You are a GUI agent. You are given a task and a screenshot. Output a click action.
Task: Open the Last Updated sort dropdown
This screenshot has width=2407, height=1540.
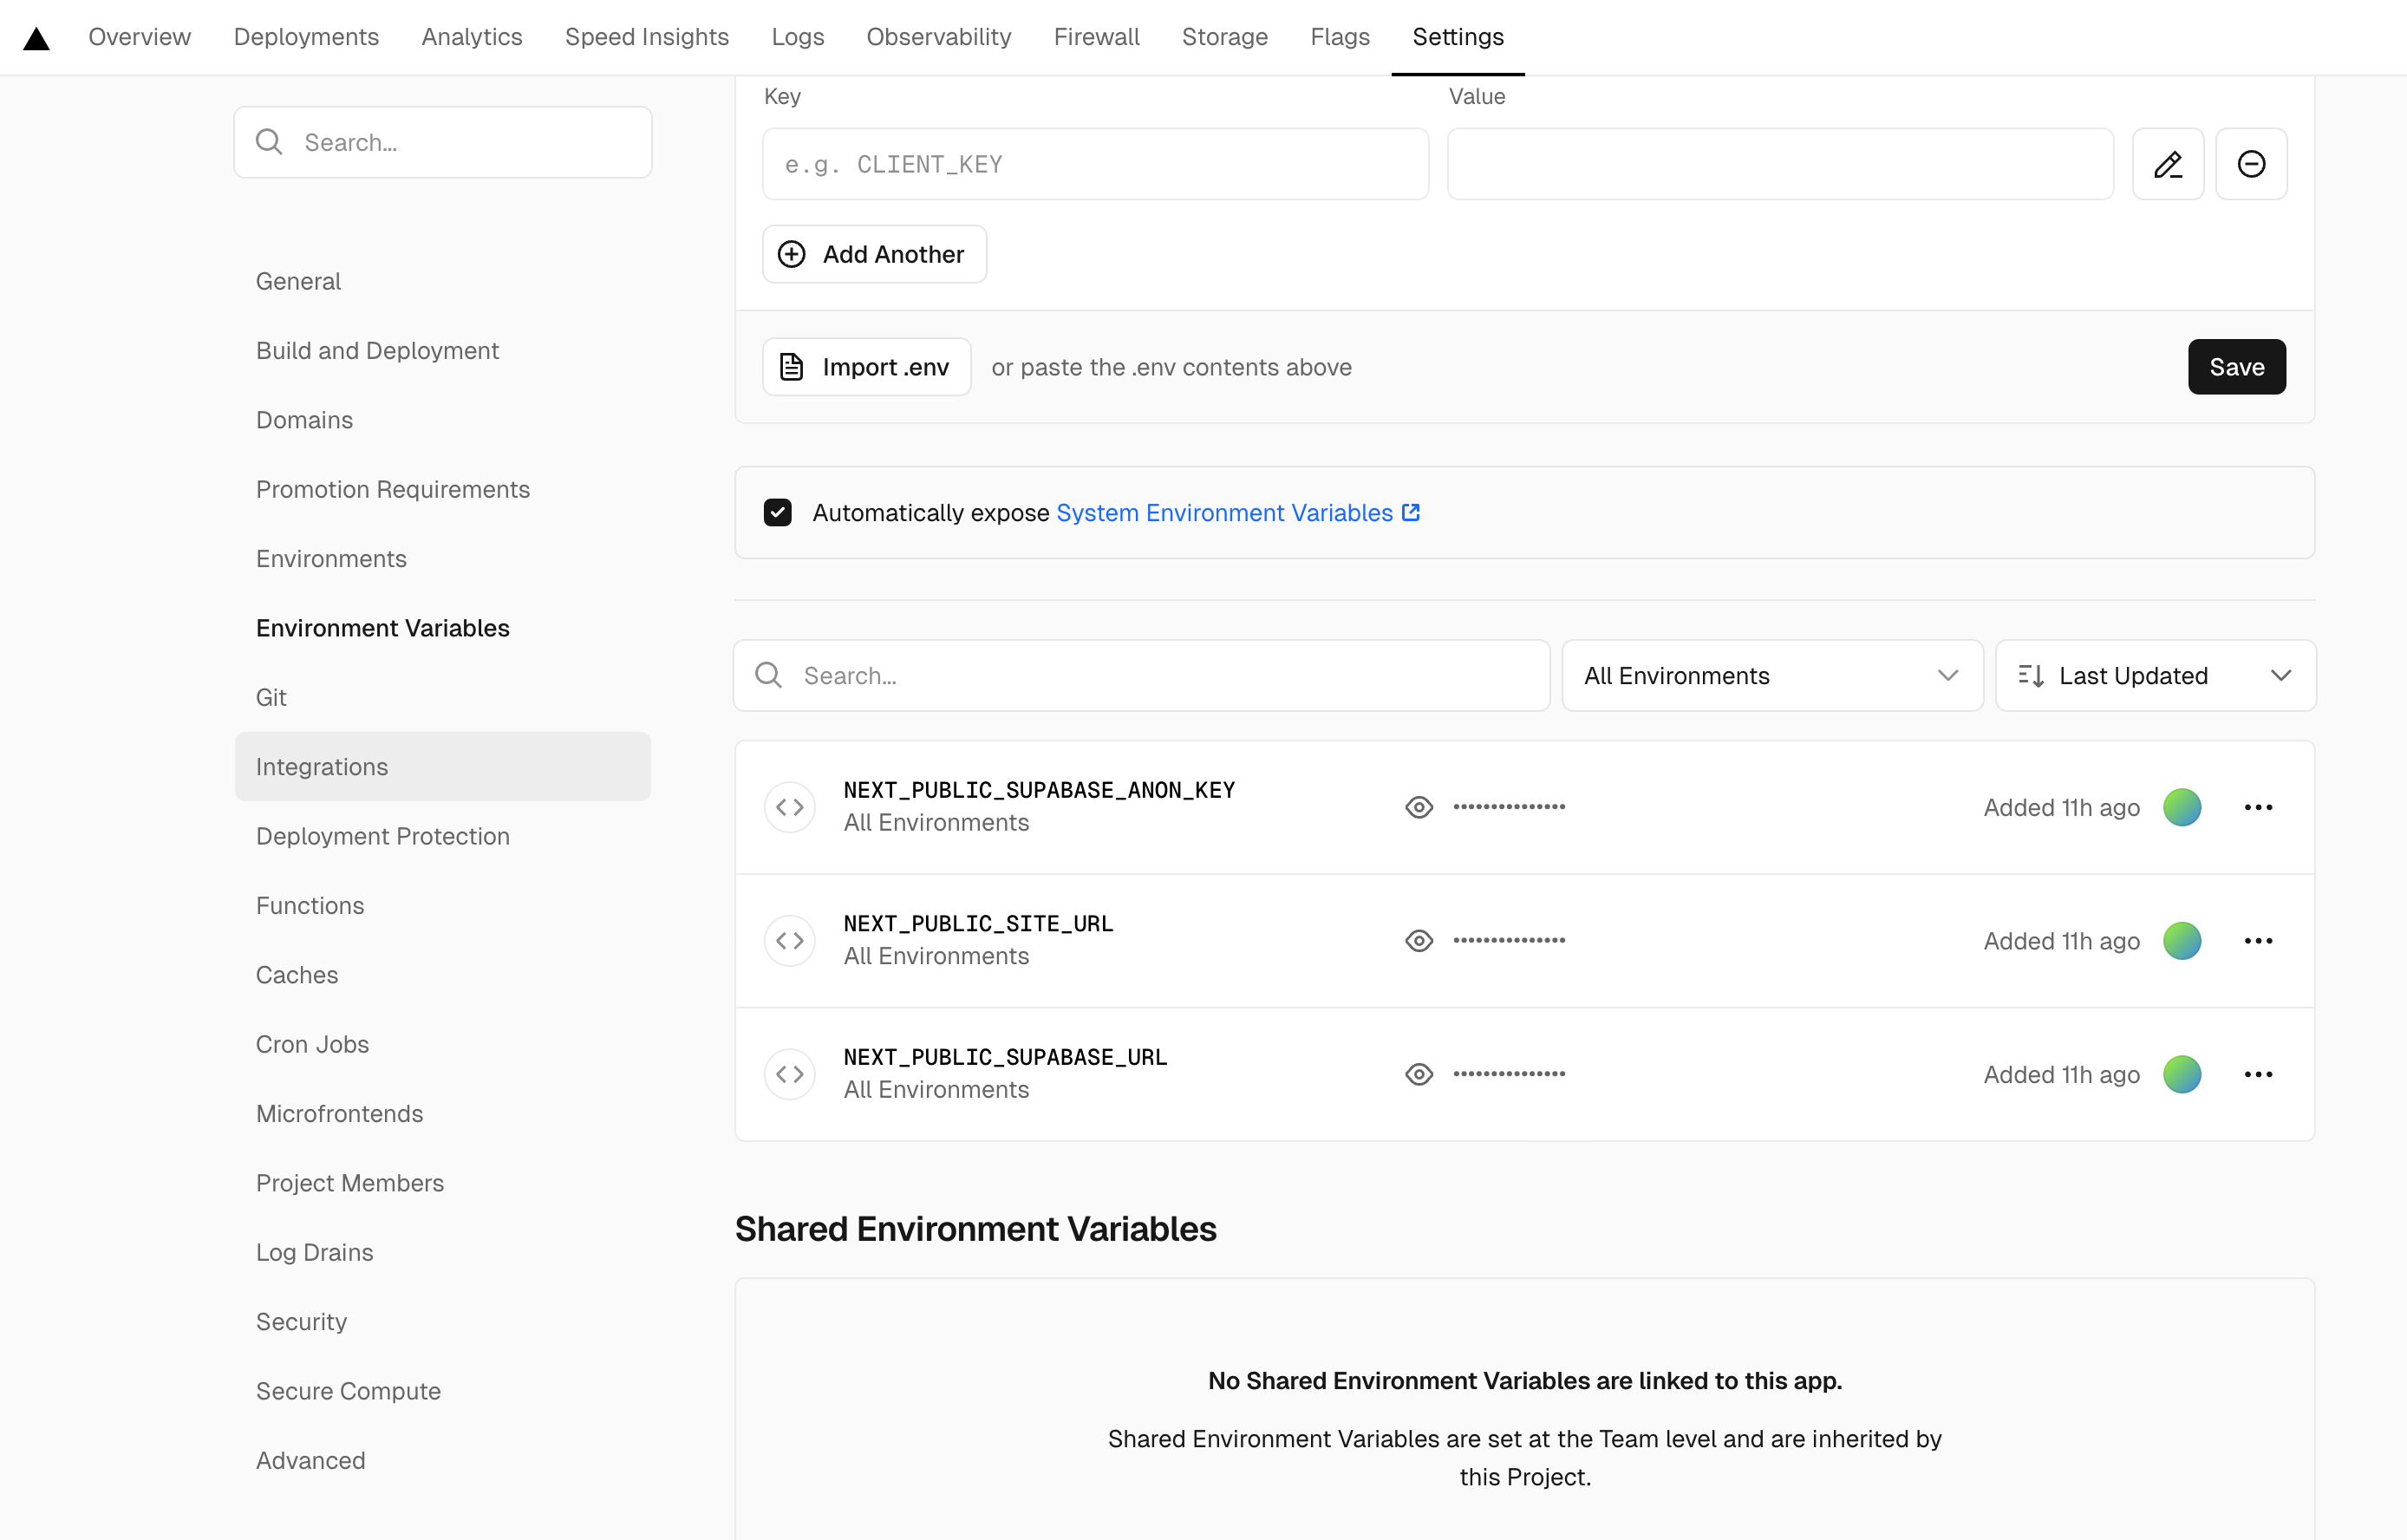(x=2154, y=676)
